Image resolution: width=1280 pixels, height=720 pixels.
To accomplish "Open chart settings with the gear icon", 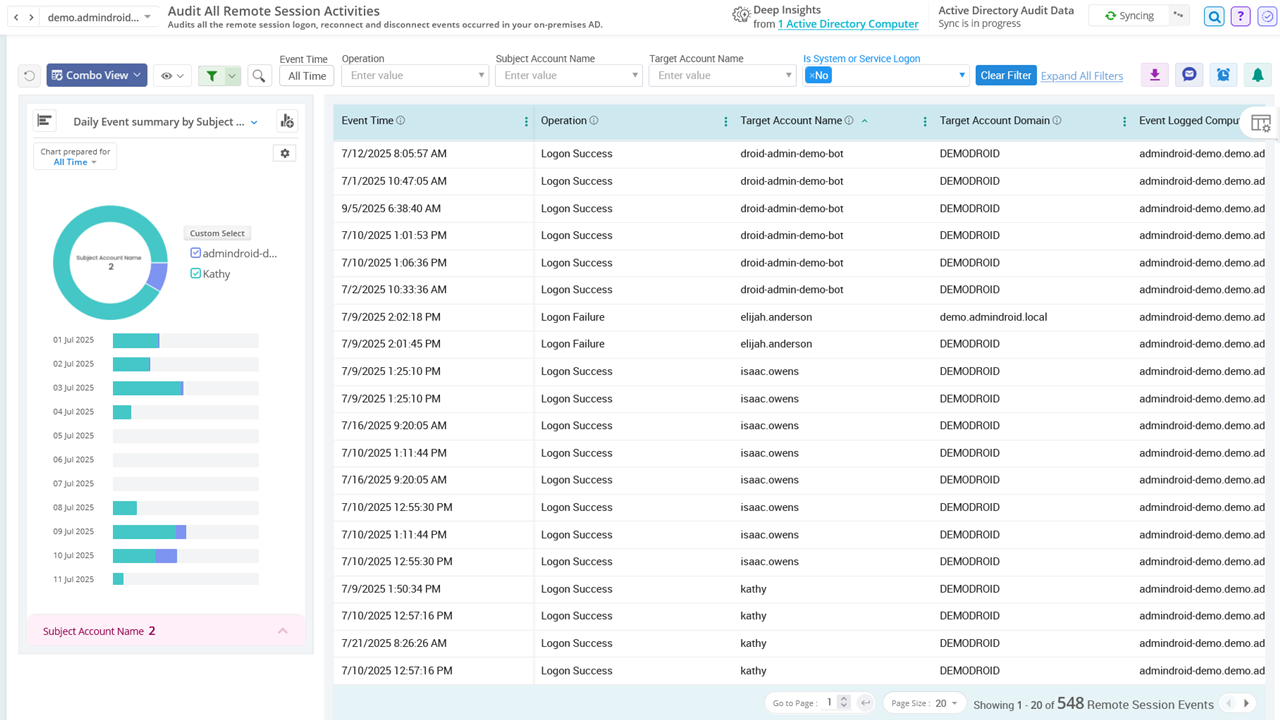I will click(x=284, y=152).
